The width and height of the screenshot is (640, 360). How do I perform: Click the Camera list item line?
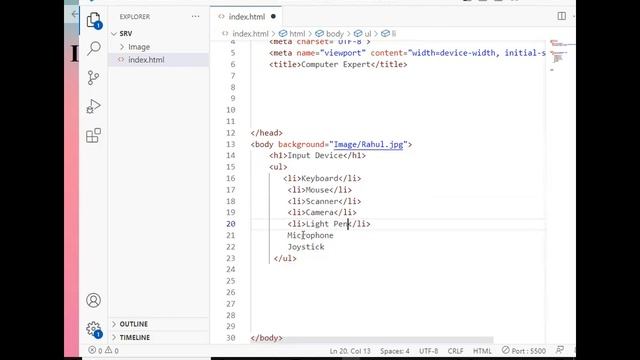point(322,213)
